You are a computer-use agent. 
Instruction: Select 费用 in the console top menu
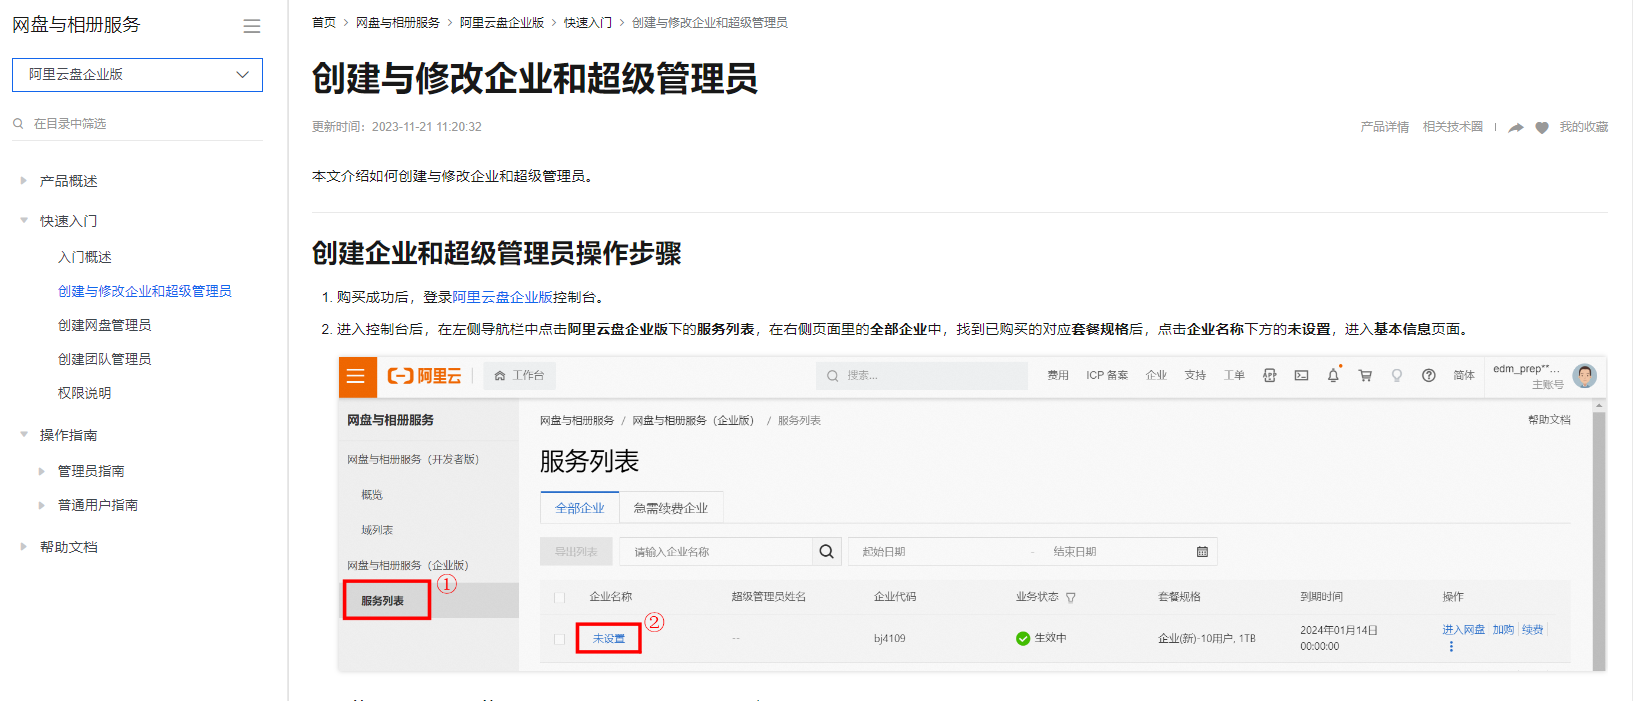coord(1058,376)
